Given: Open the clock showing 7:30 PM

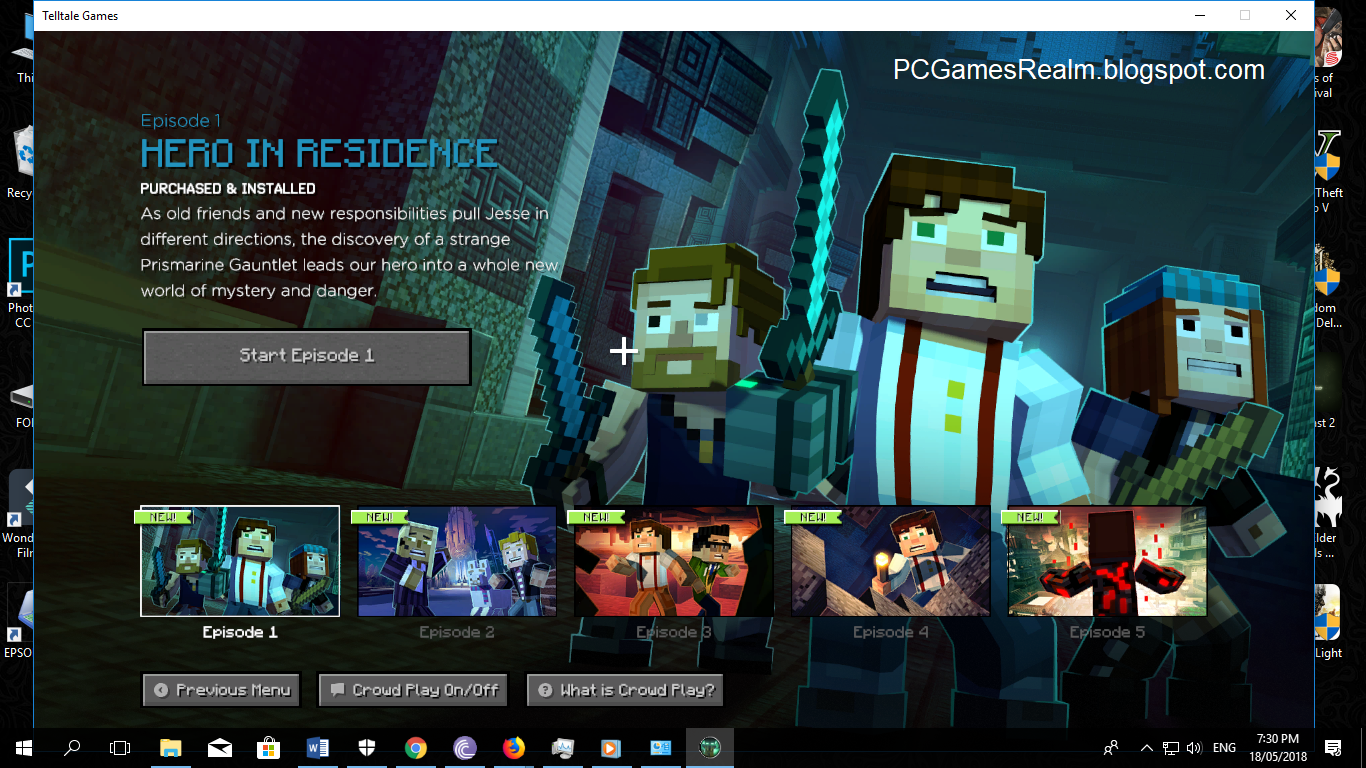Looking at the screenshot, I should click(1280, 747).
